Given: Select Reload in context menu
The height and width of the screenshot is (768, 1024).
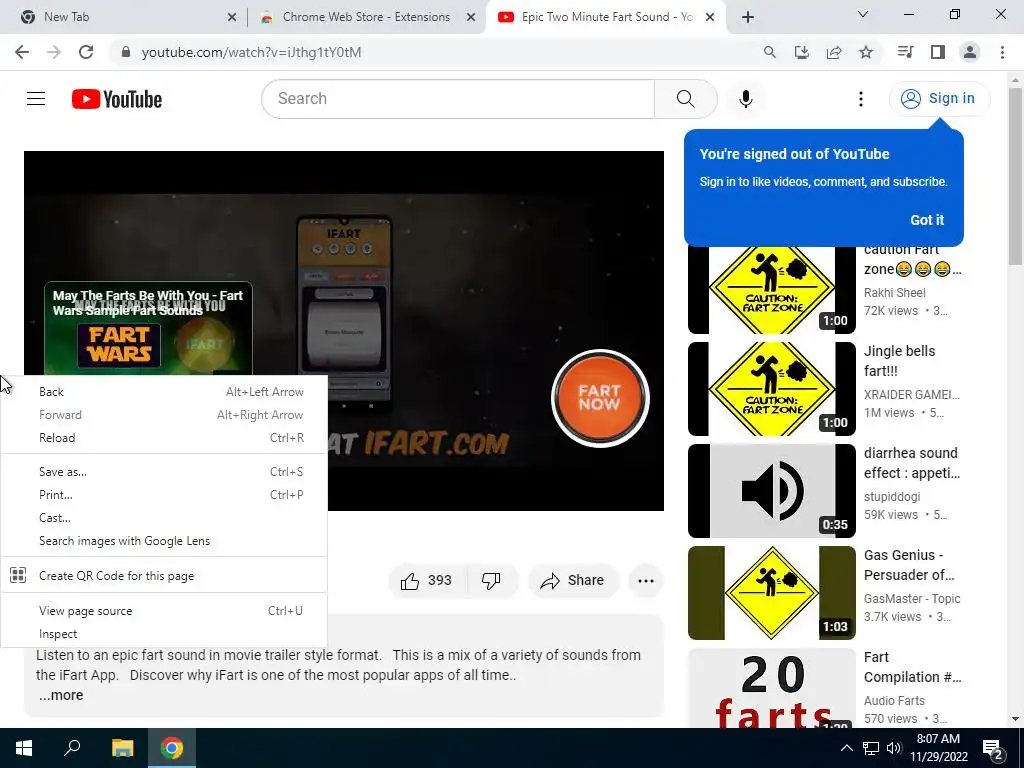Looking at the screenshot, I should click(x=164, y=438).
